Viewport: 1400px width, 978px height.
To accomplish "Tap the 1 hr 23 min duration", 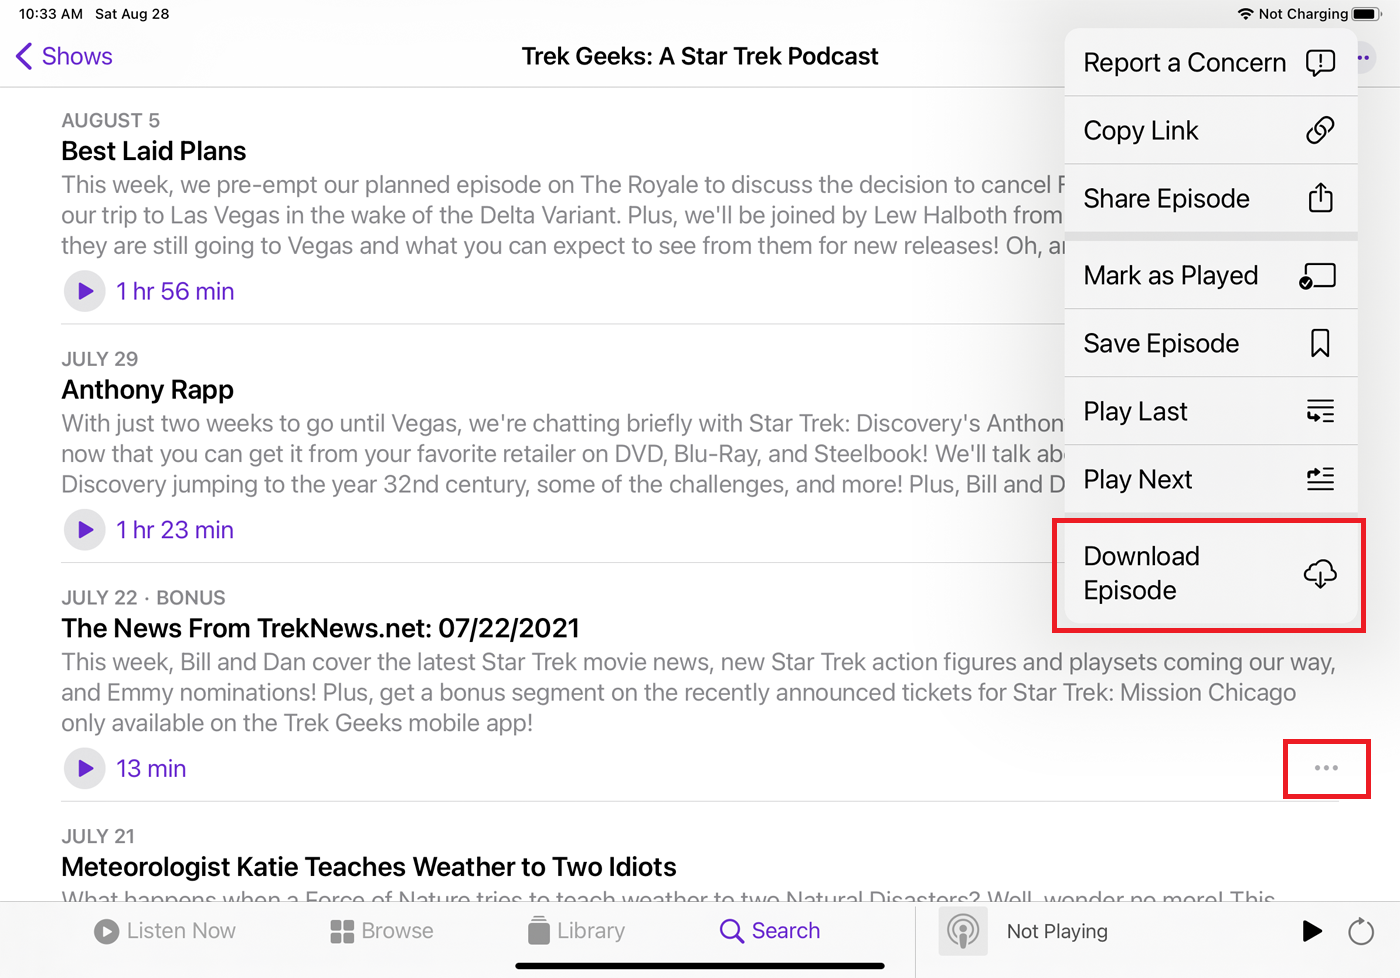I will point(175,530).
